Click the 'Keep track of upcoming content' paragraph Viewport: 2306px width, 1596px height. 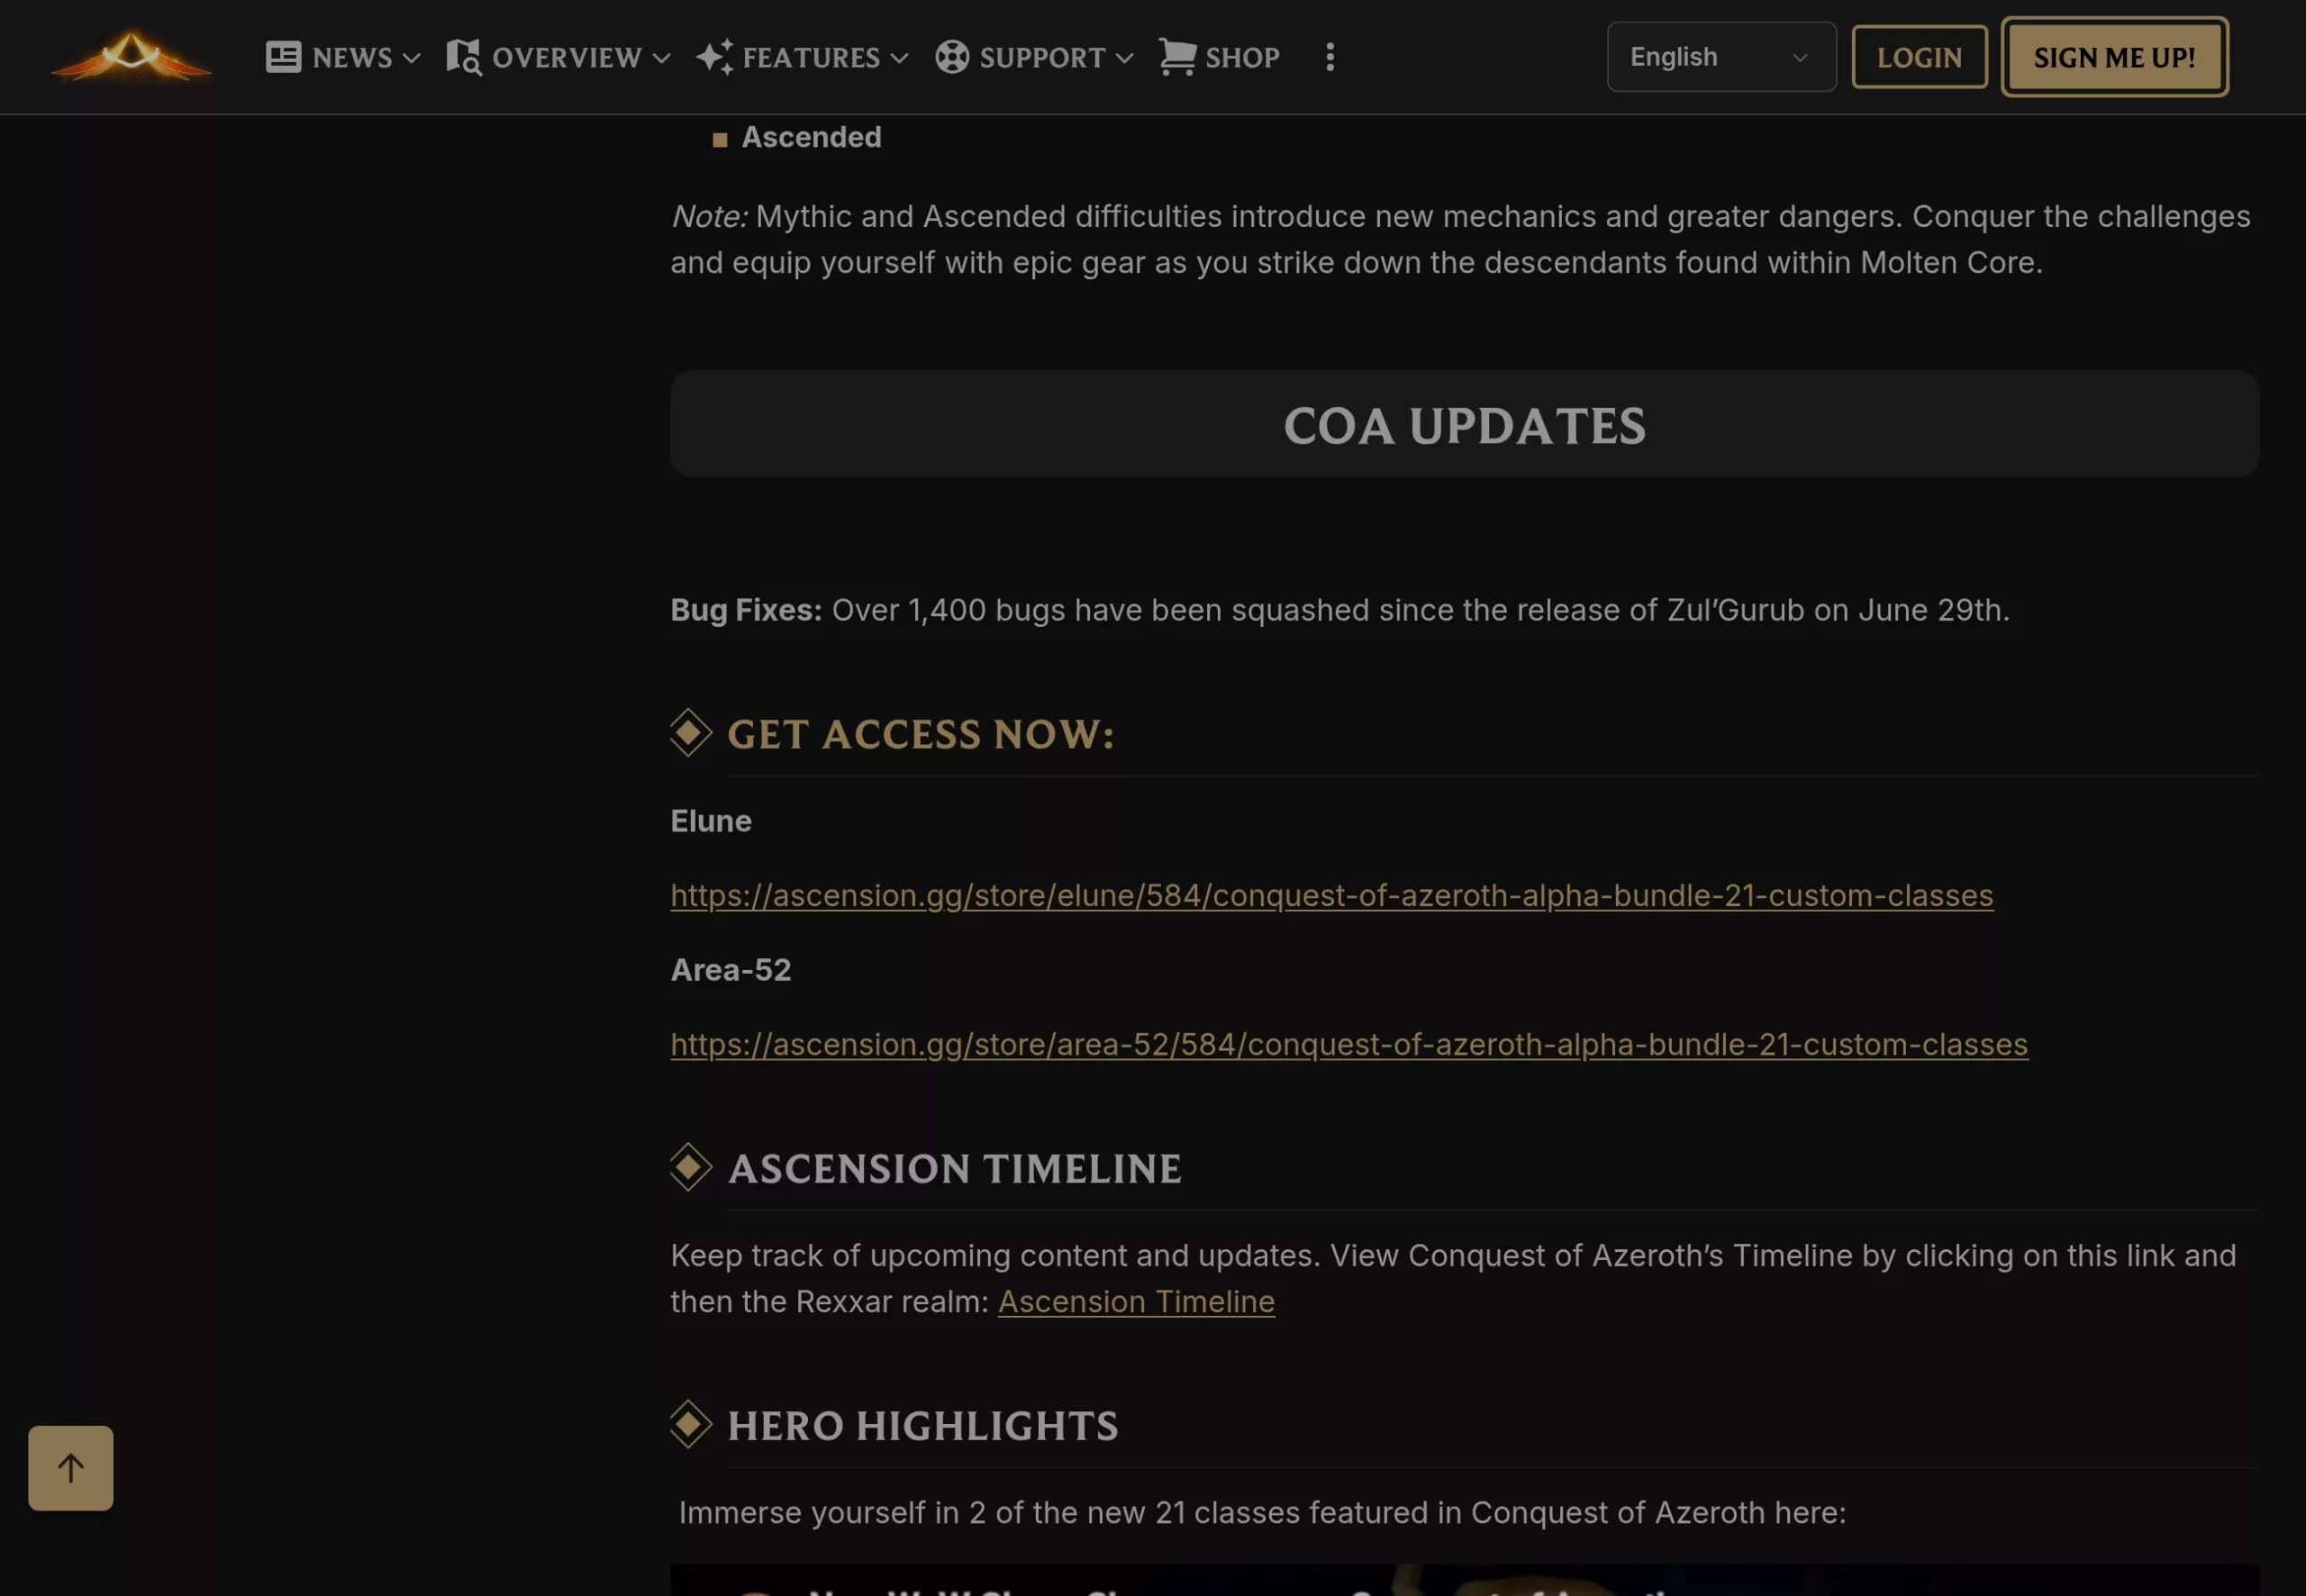[1453, 1278]
